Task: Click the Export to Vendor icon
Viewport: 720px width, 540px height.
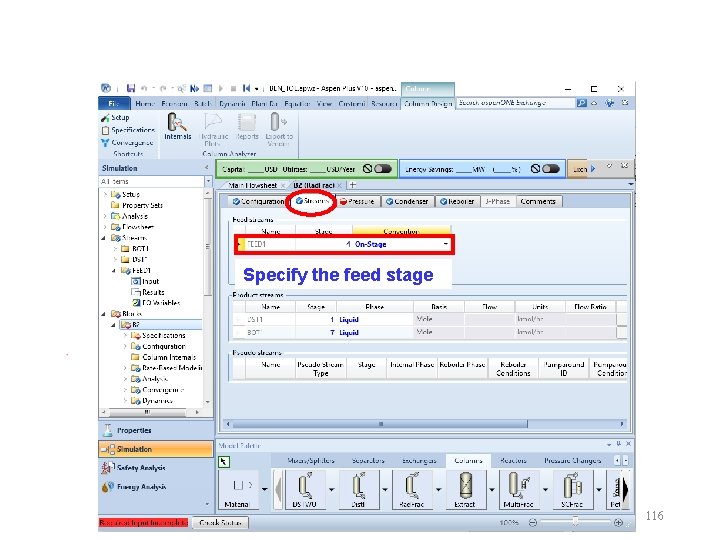Action: (x=279, y=129)
